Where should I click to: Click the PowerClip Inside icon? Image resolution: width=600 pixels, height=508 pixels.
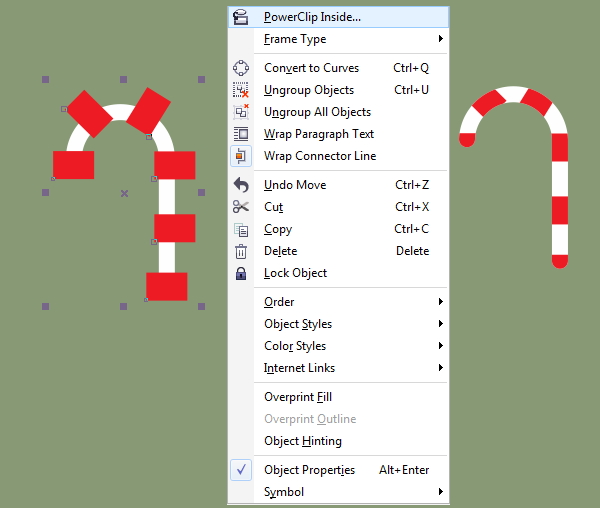241,17
